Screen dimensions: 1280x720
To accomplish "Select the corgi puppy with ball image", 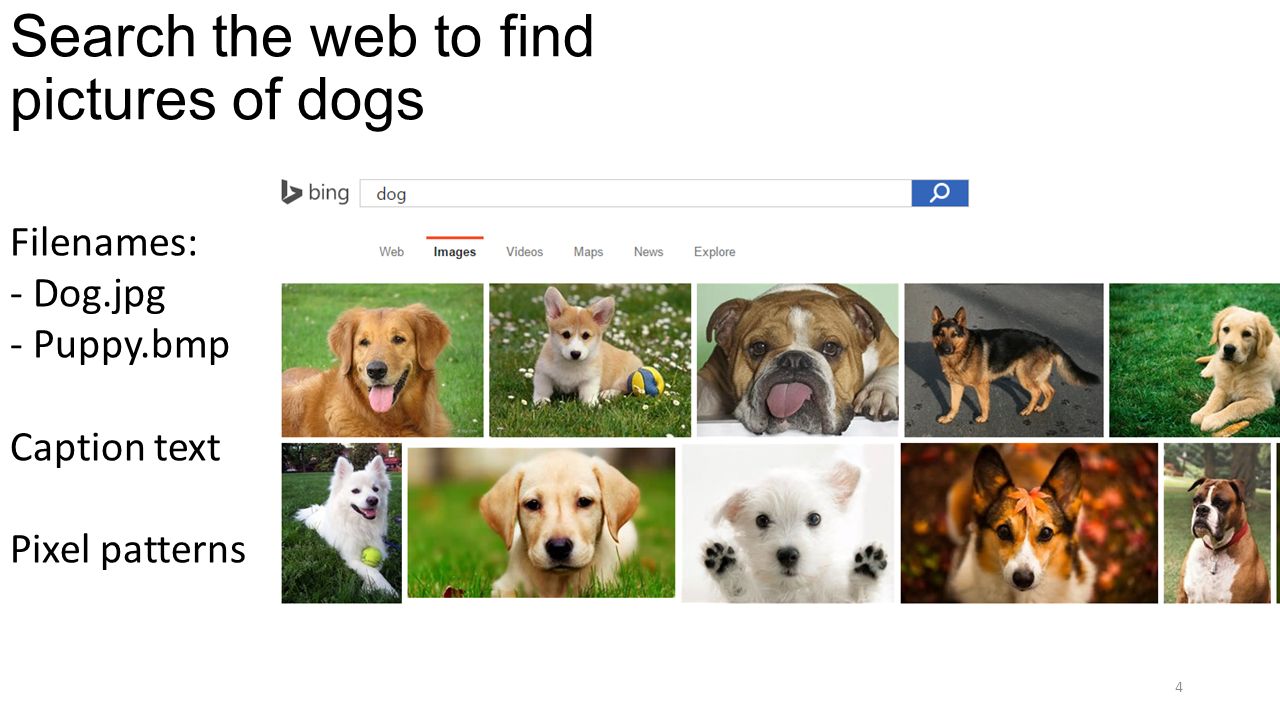I will [590, 360].
